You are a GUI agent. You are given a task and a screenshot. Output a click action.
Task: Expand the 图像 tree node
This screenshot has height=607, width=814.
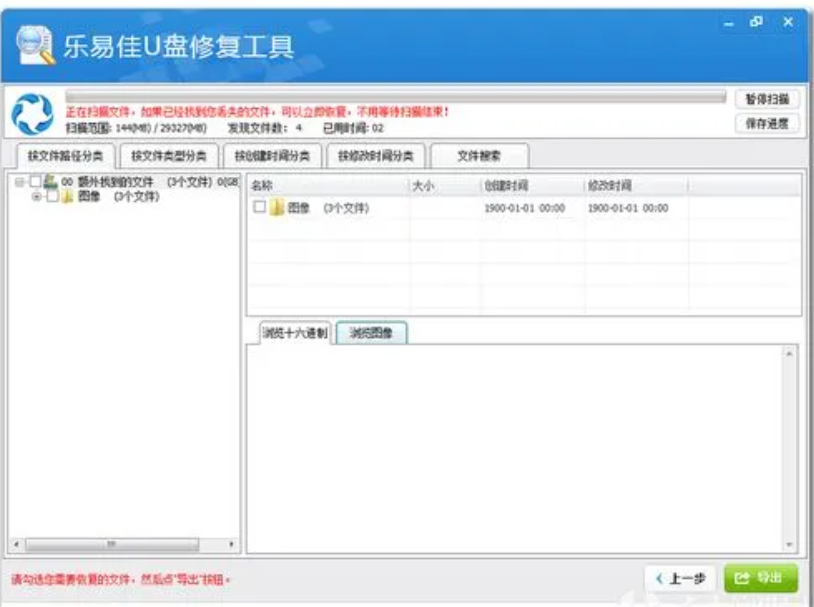[x=37, y=196]
